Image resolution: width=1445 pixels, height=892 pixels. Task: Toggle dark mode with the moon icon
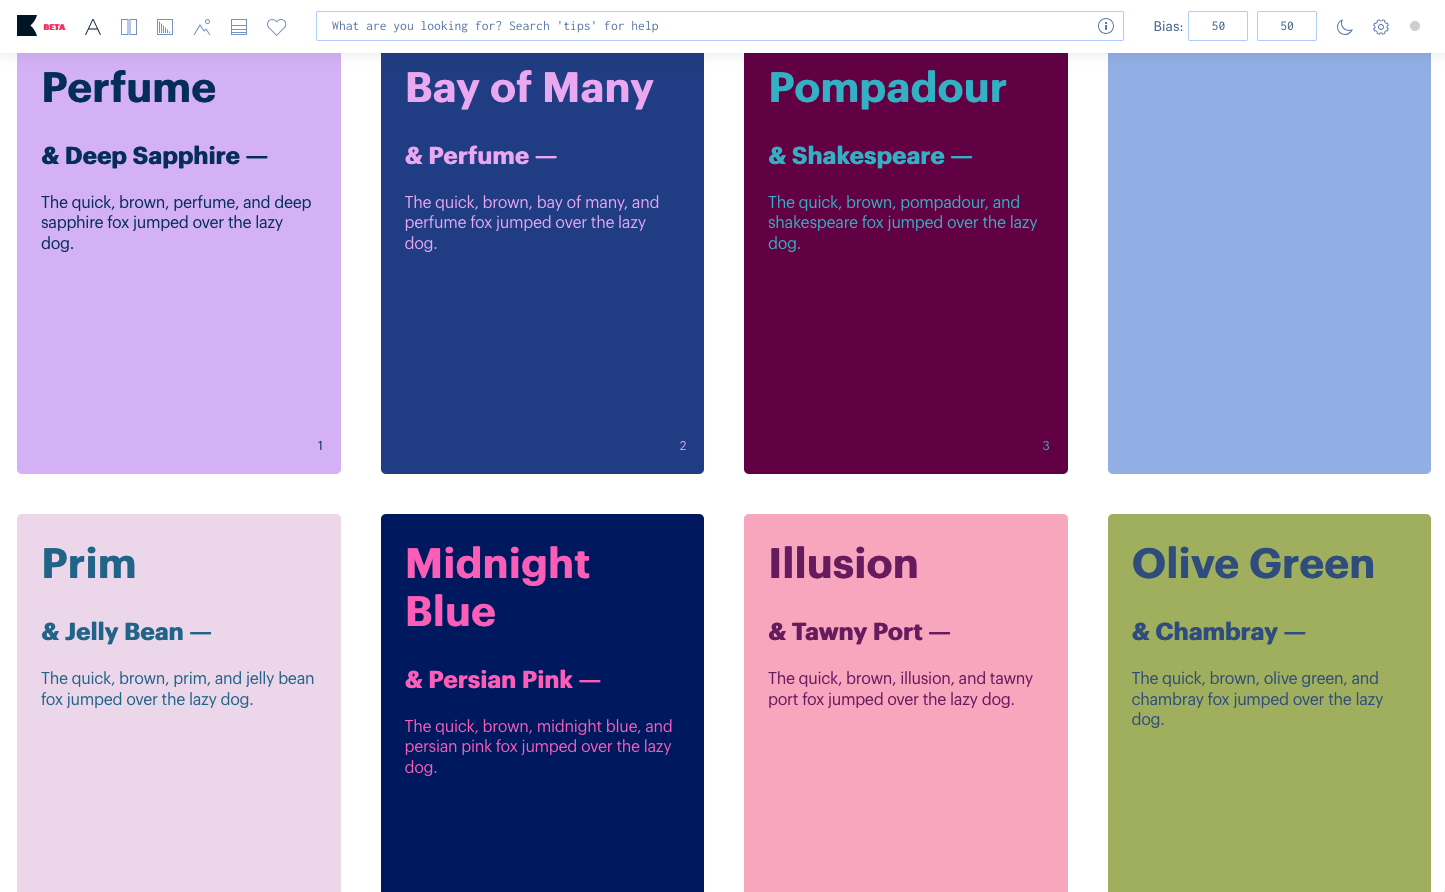(1345, 27)
